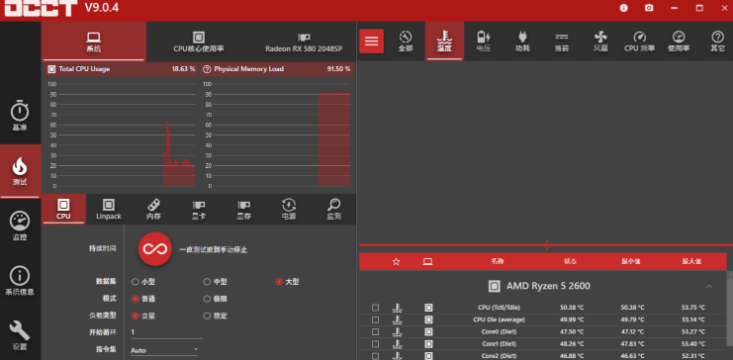Show the current sensors category next to 功耗

pyautogui.click(x=561, y=41)
